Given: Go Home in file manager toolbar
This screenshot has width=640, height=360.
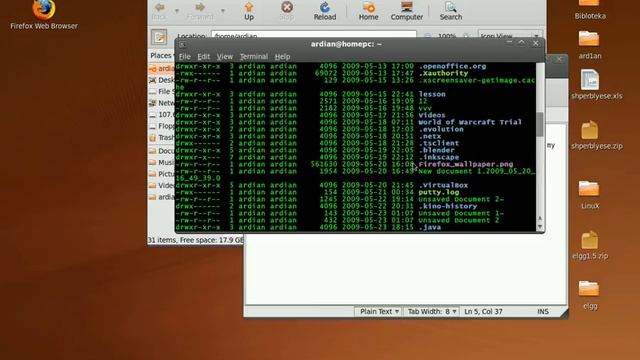Looking at the screenshot, I should click(368, 11).
